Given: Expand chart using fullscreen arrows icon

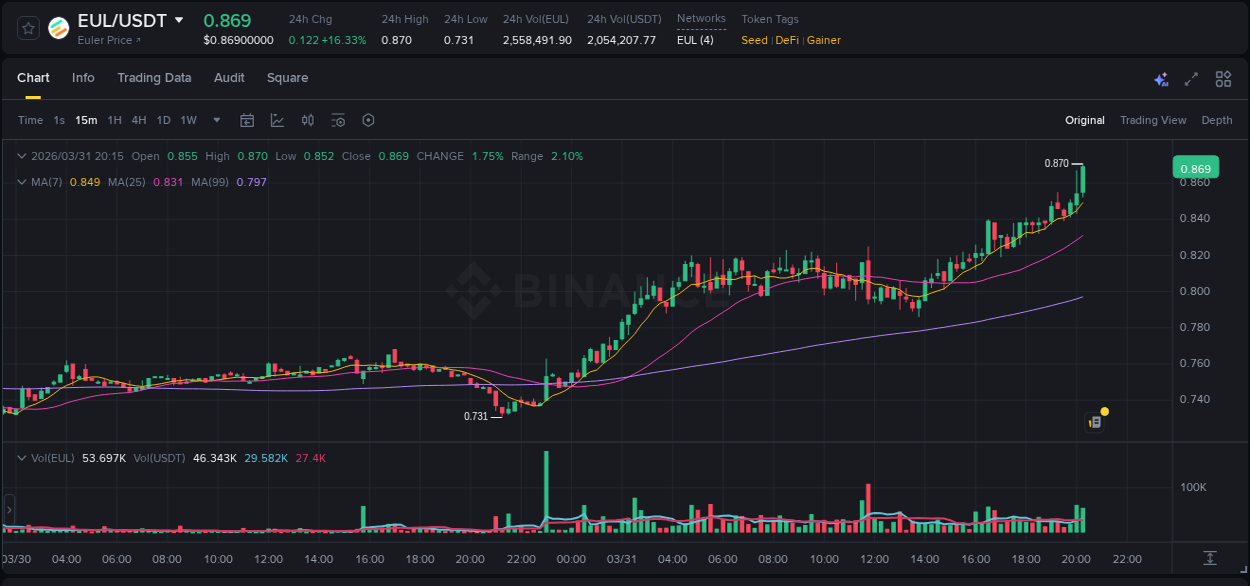Looking at the screenshot, I should click(x=1190, y=78).
